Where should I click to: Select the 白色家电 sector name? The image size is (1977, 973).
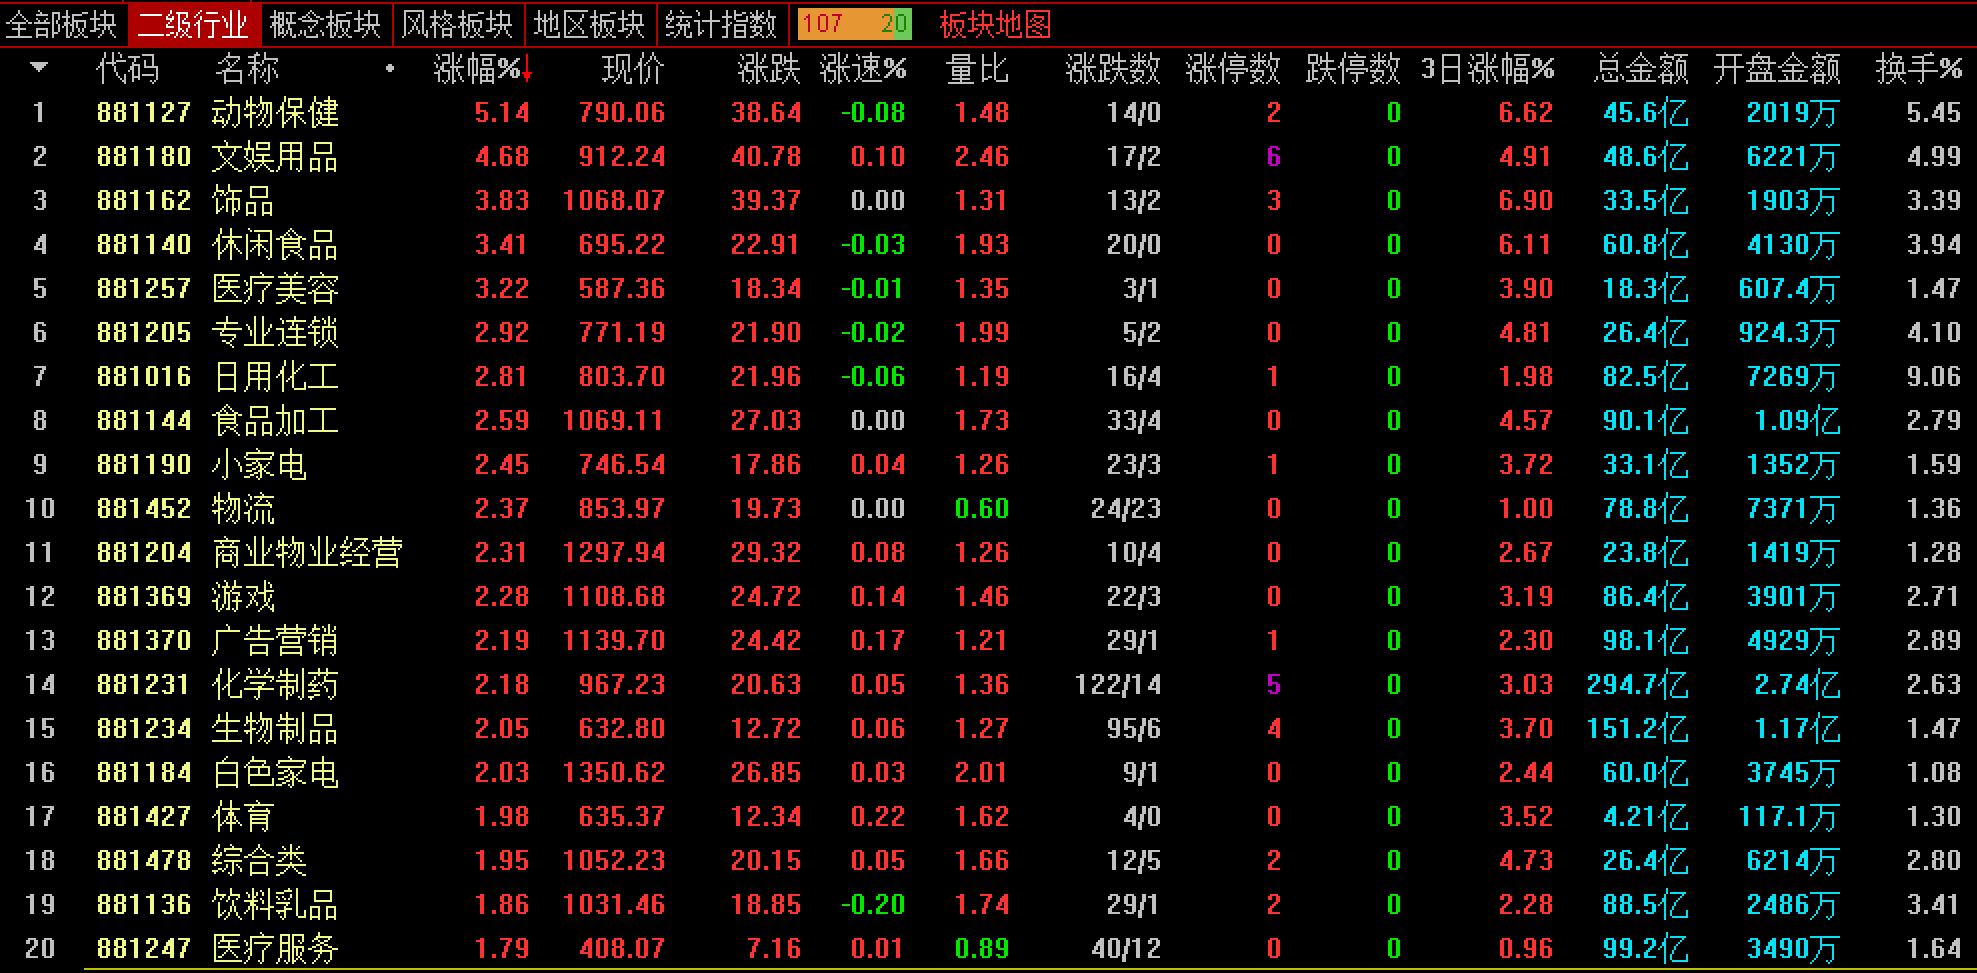click(275, 772)
